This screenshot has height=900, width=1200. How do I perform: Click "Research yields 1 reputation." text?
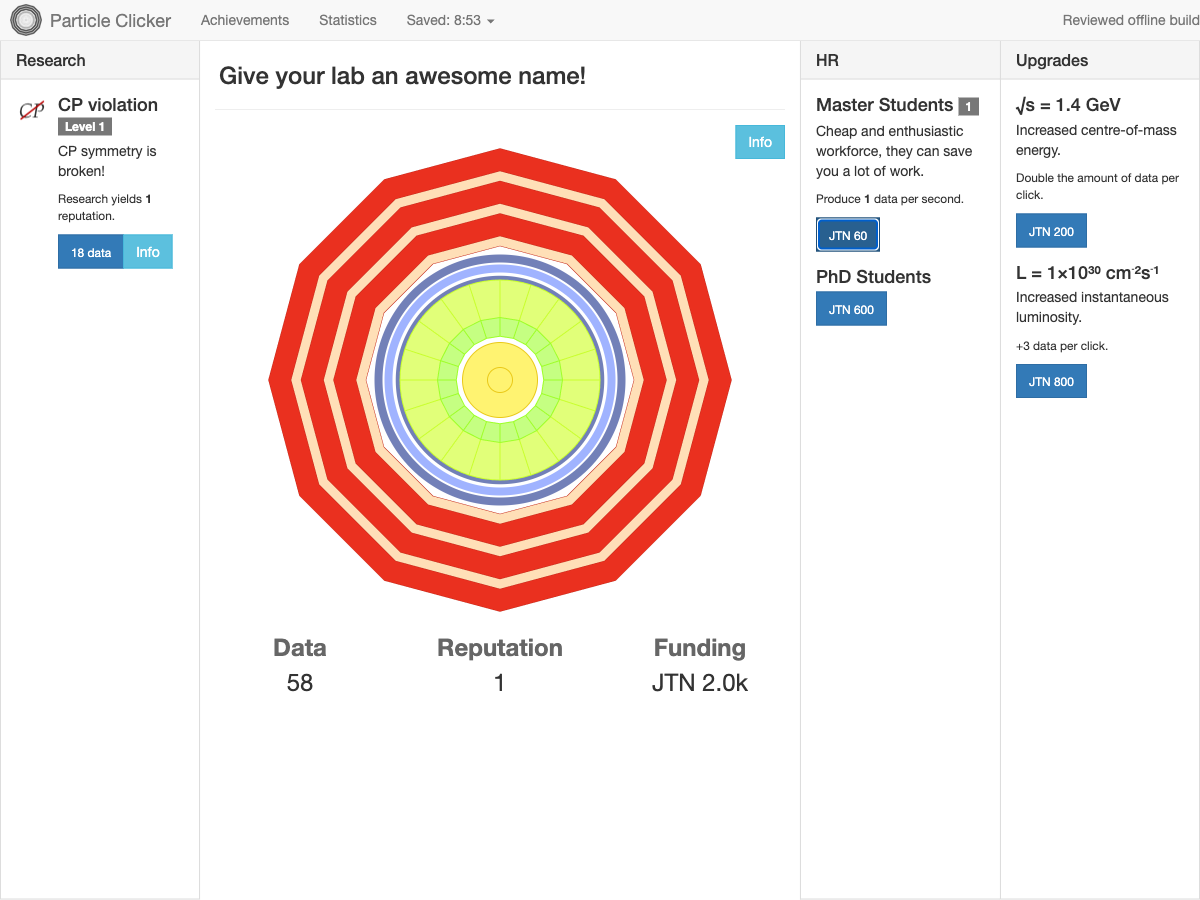(x=105, y=207)
